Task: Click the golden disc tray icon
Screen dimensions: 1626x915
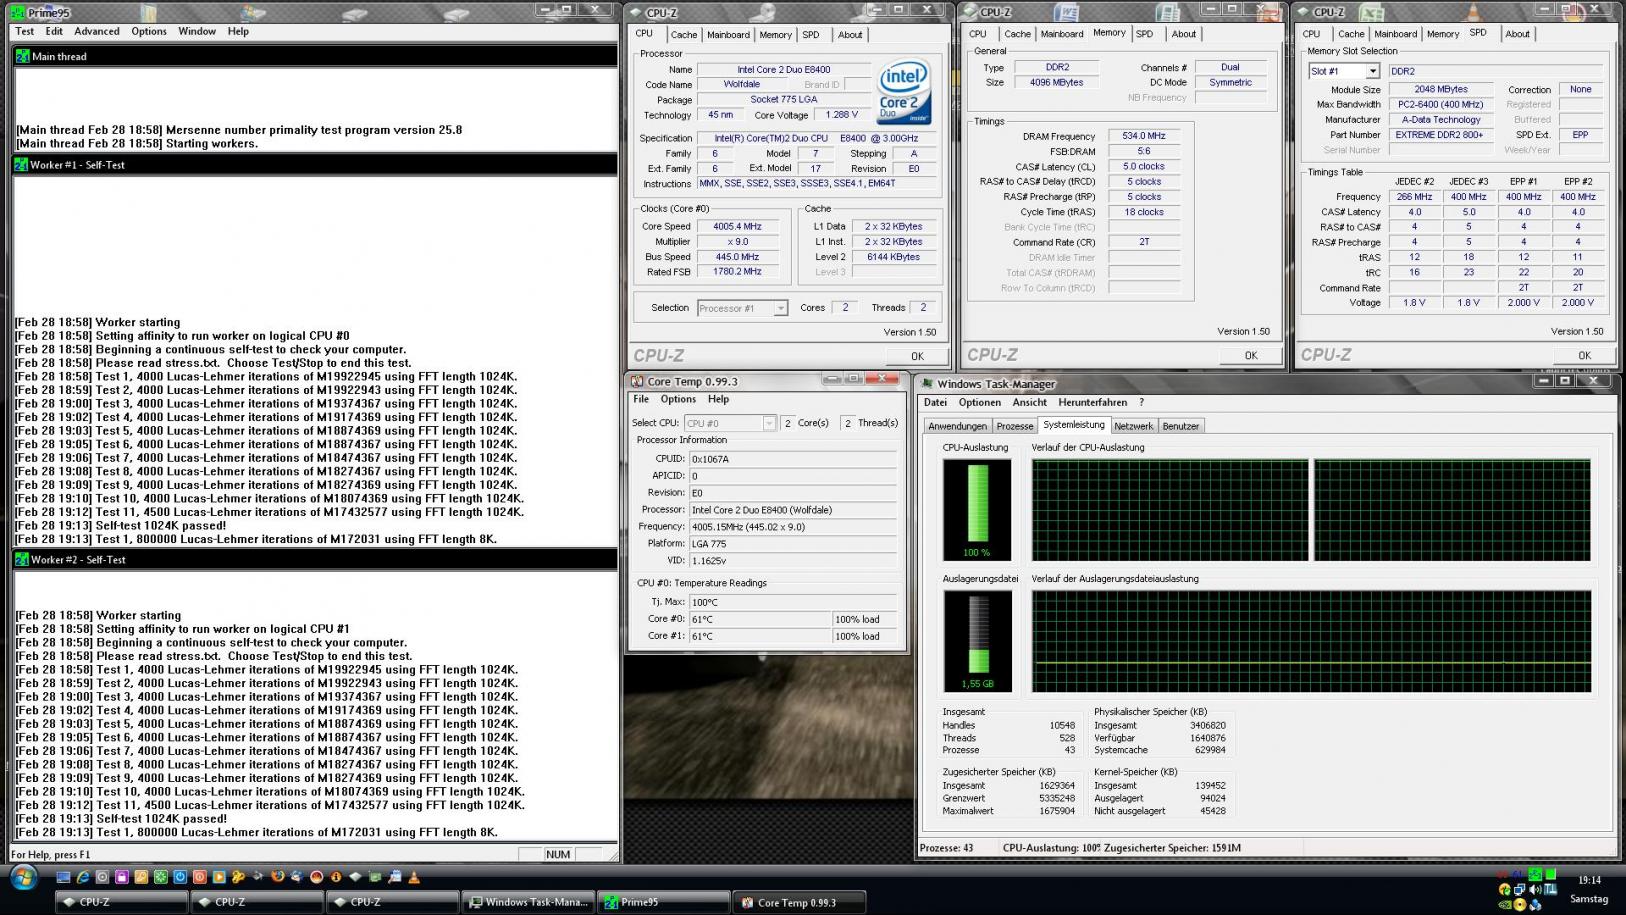Action: (1520, 904)
